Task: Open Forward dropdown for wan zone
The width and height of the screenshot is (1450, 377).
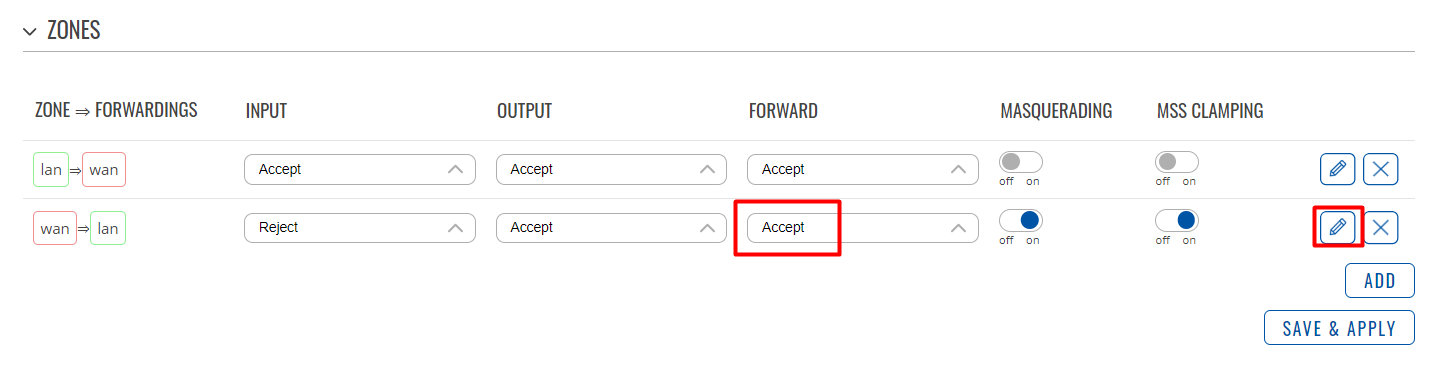Action: click(x=863, y=228)
